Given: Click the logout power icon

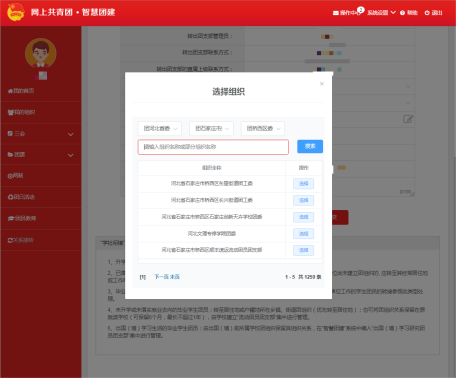Looking at the screenshot, I should click(x=427, y=13).
